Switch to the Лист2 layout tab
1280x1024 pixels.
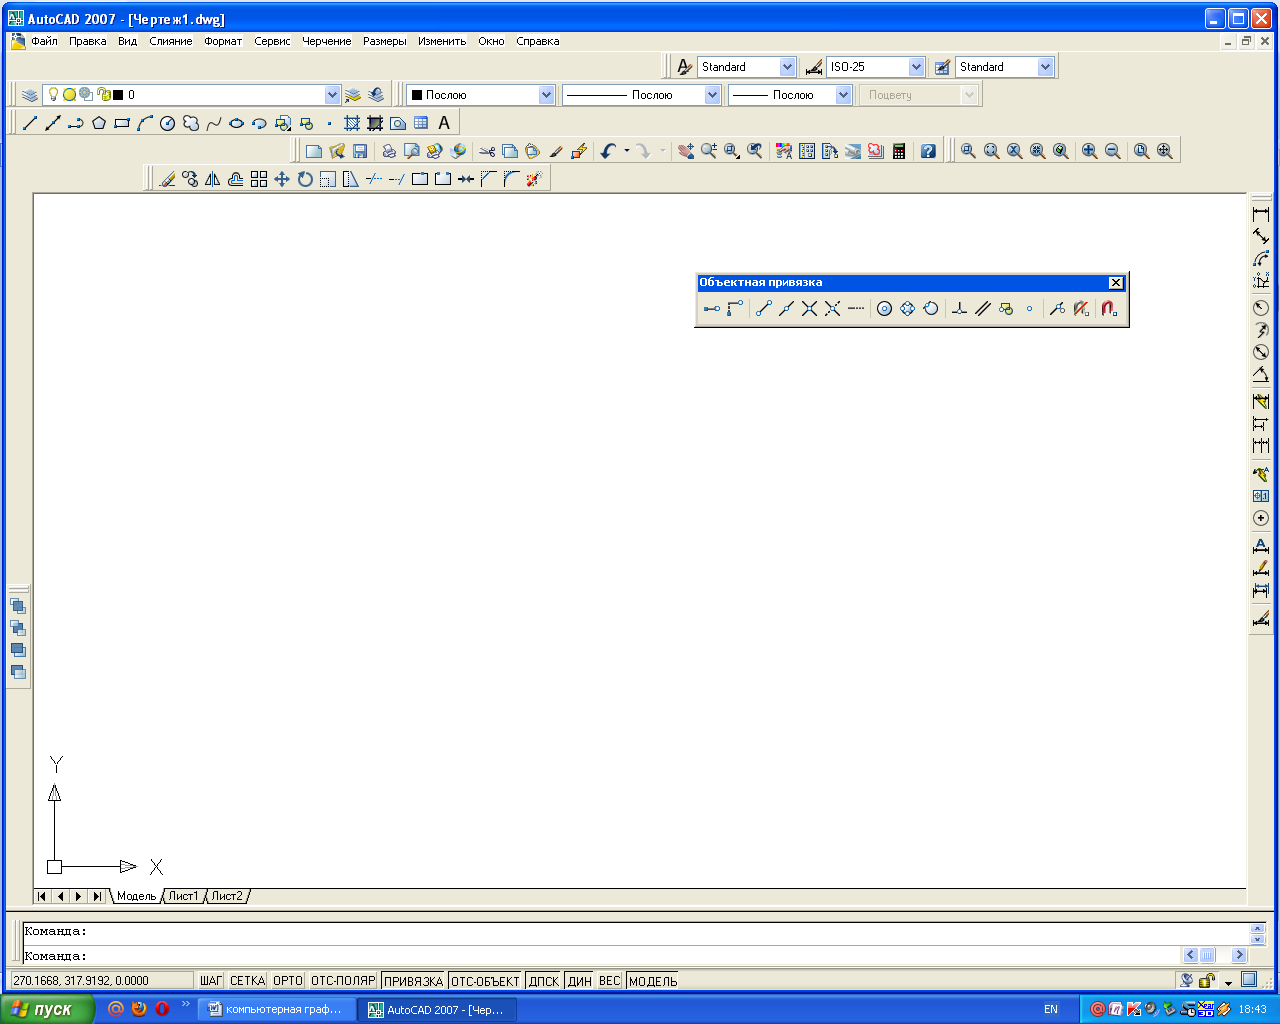click(x=227, y=896)
